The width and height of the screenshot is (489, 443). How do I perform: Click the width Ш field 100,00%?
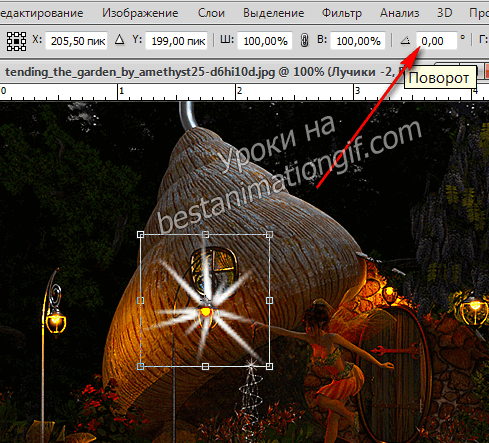[265, 41]
